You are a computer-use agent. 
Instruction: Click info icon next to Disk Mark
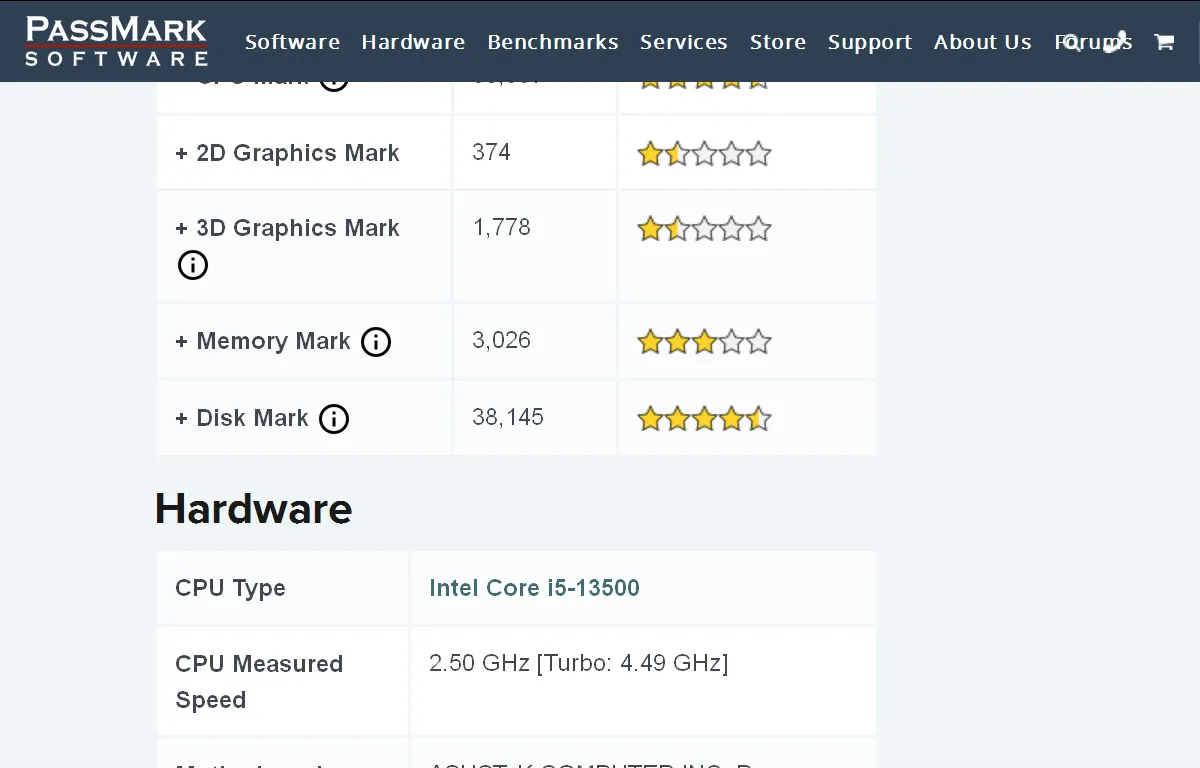[334, 419]
